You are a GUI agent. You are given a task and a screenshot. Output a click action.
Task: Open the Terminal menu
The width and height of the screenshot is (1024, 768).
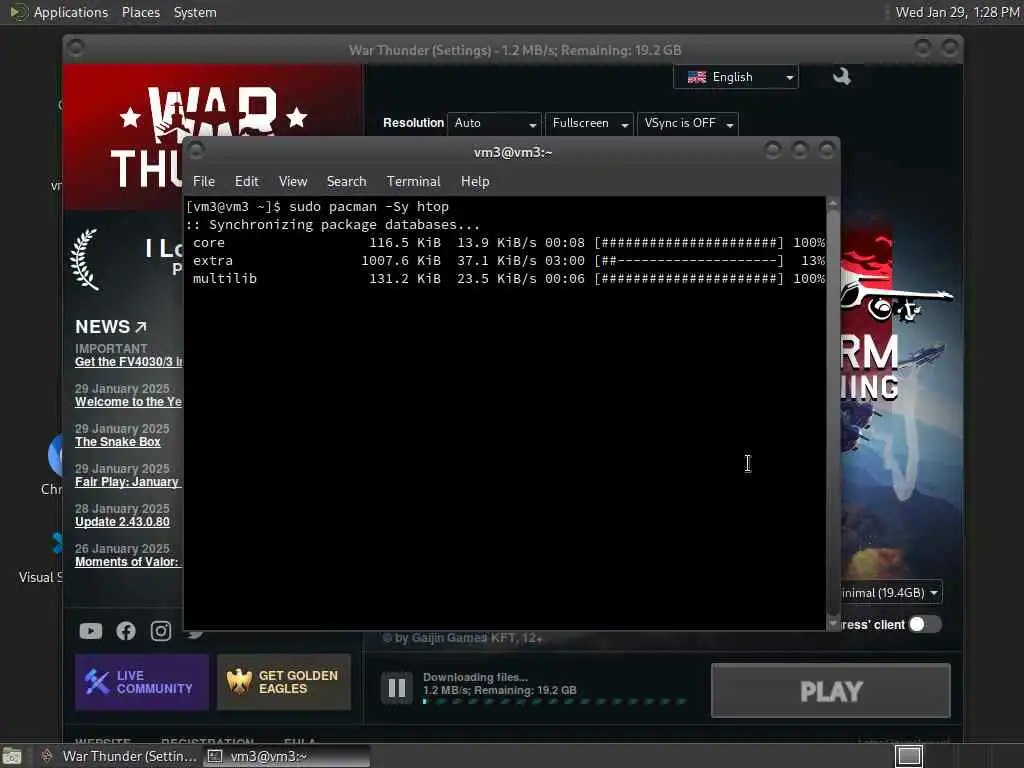(x=413, y=182)
